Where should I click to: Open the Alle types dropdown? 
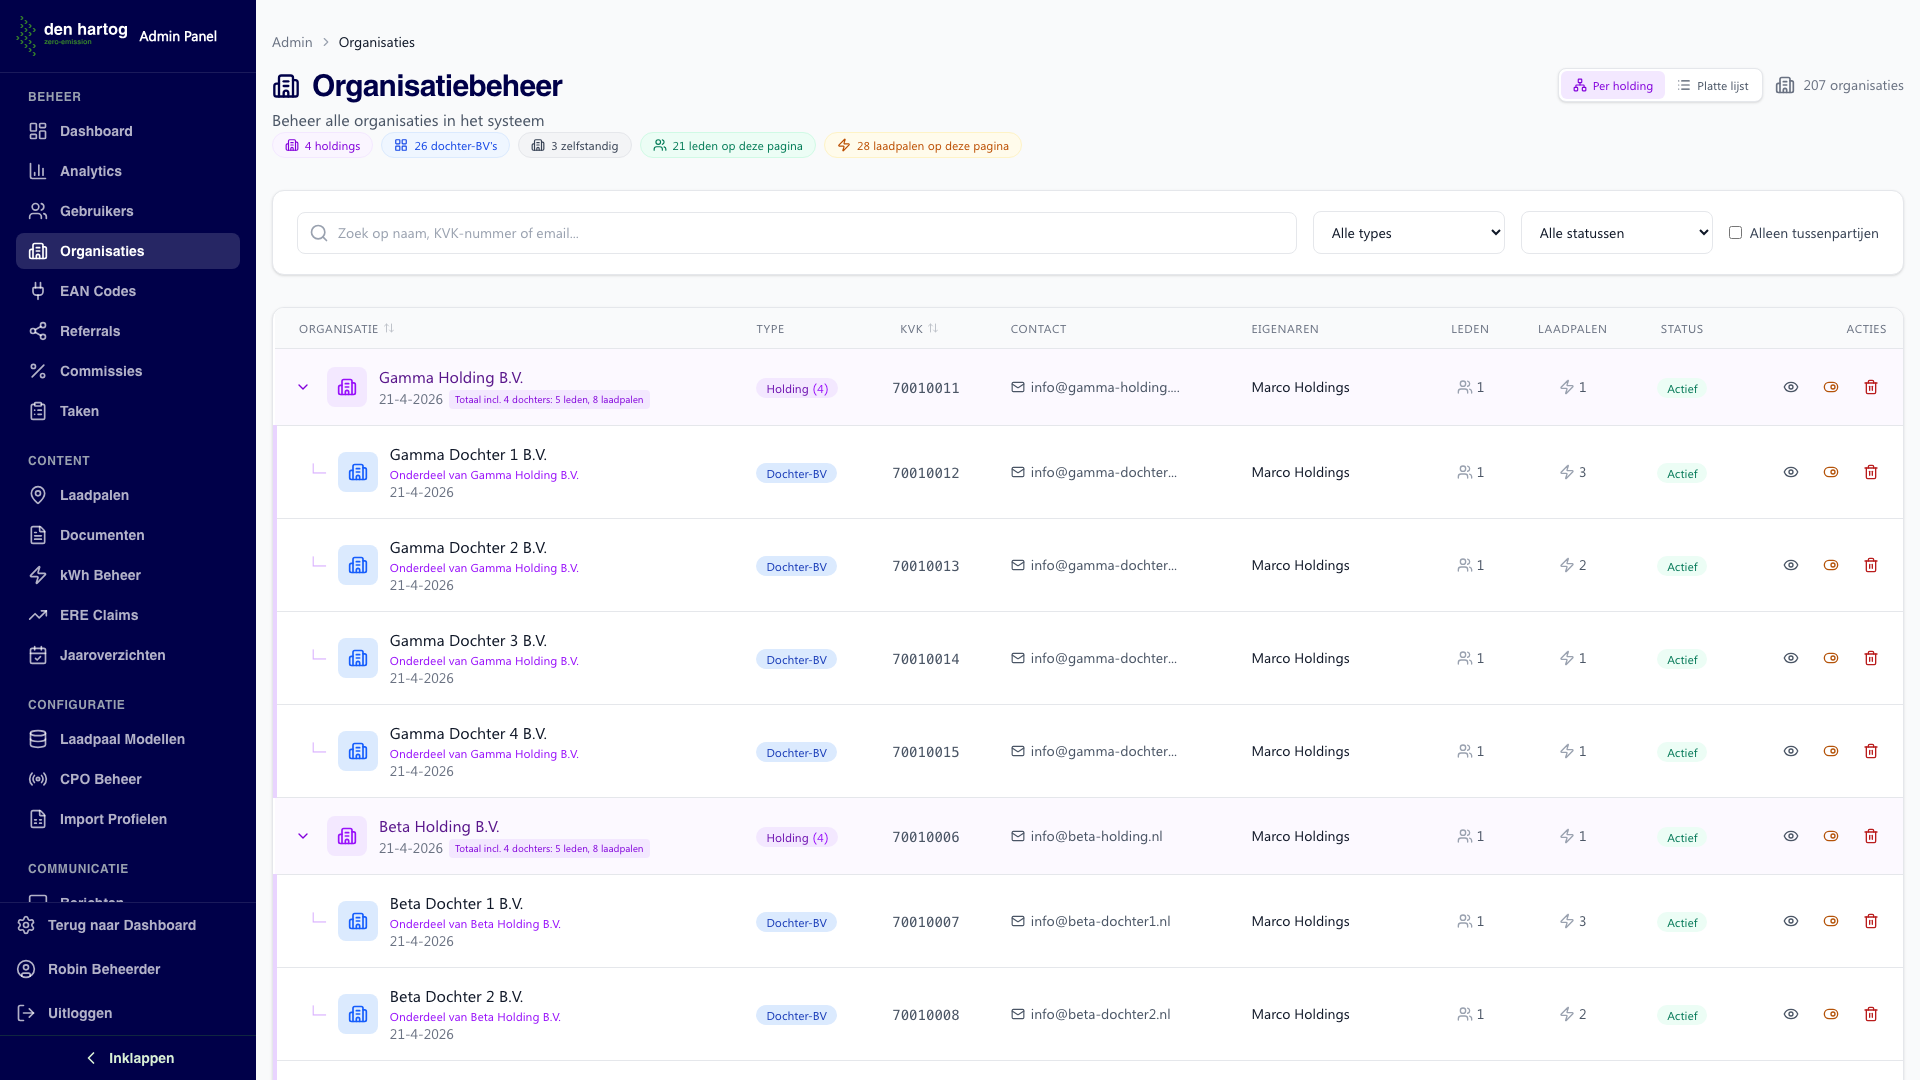(x=1408, y=233)
